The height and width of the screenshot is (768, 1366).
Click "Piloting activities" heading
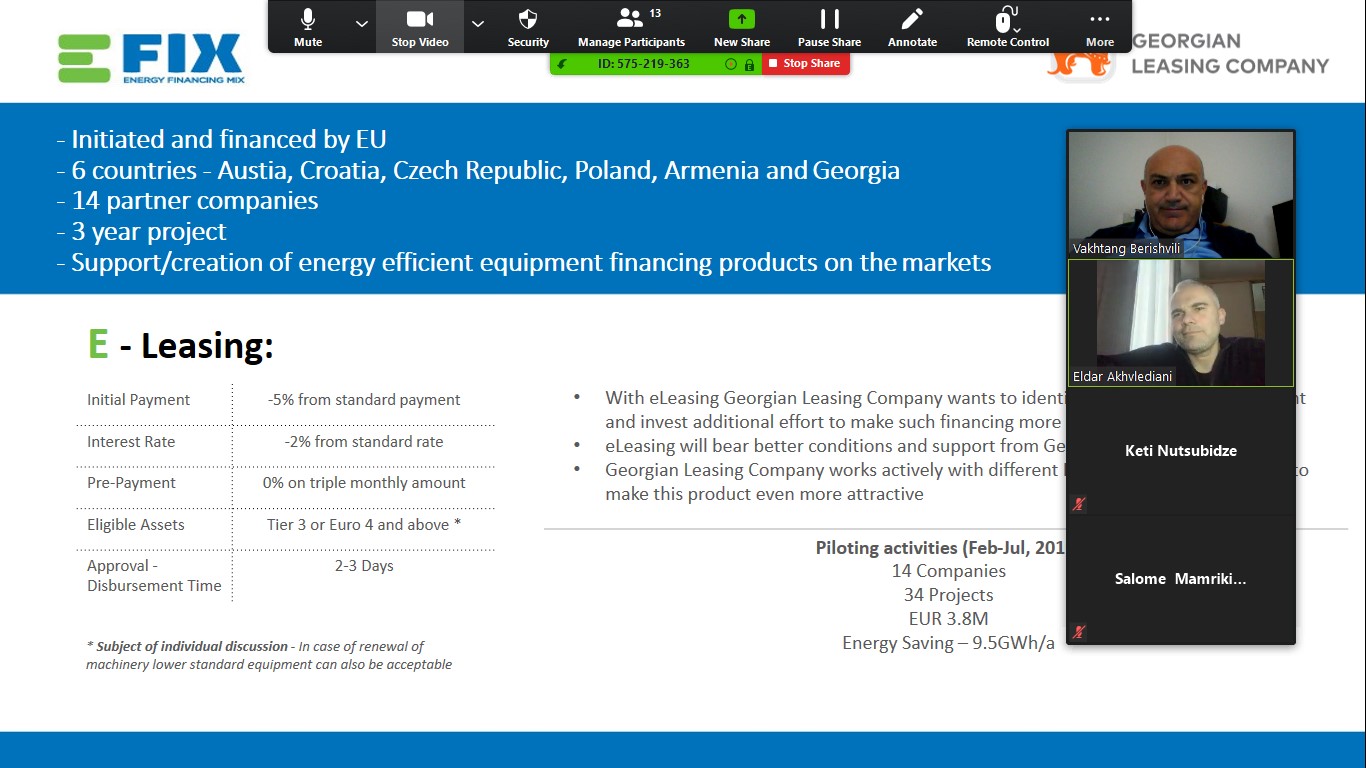(x=940, y=547)
